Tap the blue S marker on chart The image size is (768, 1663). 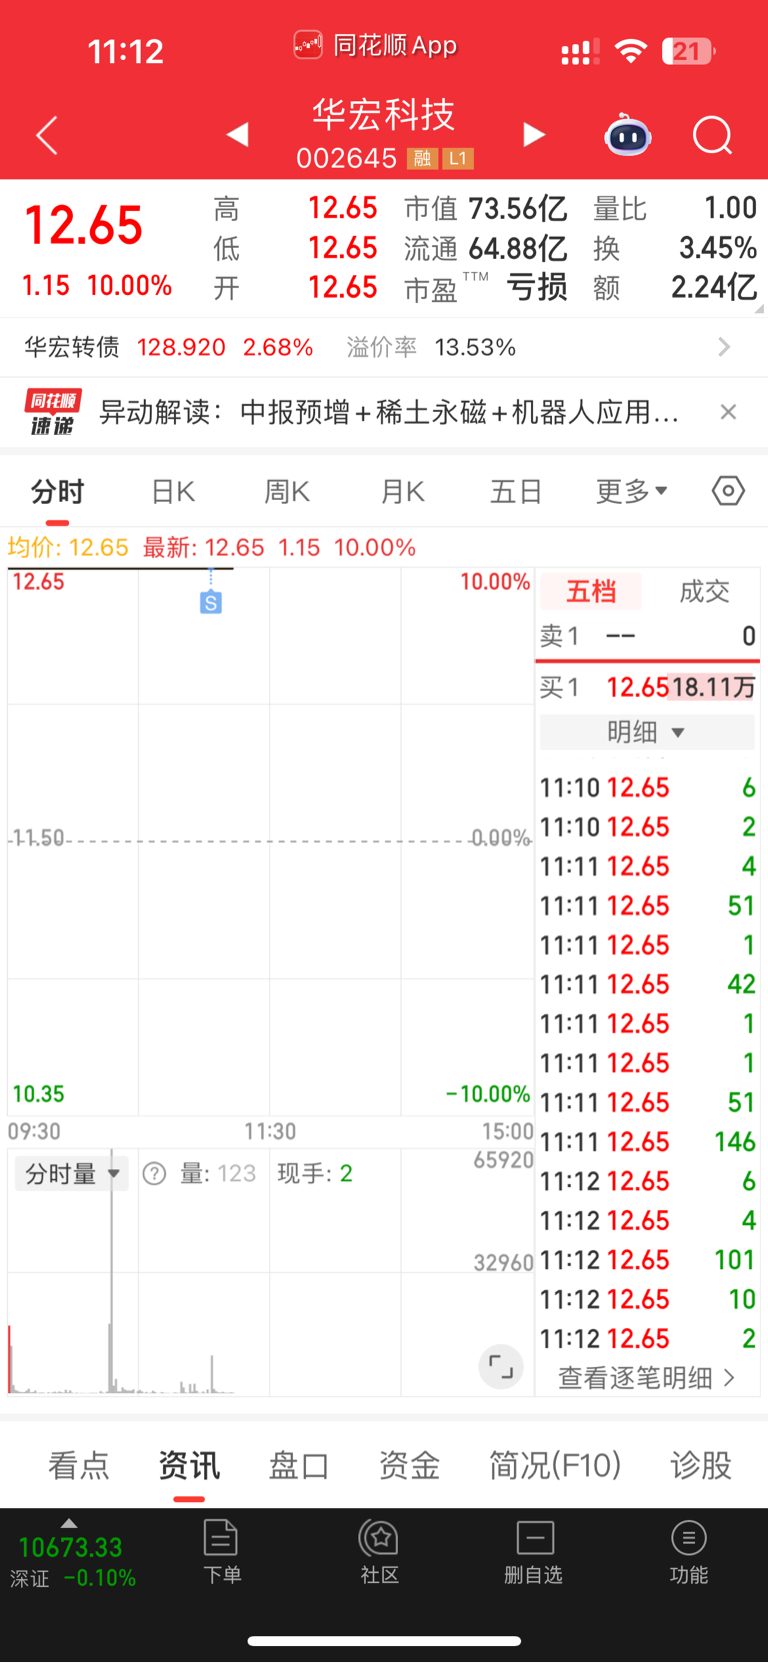point(210,602)
